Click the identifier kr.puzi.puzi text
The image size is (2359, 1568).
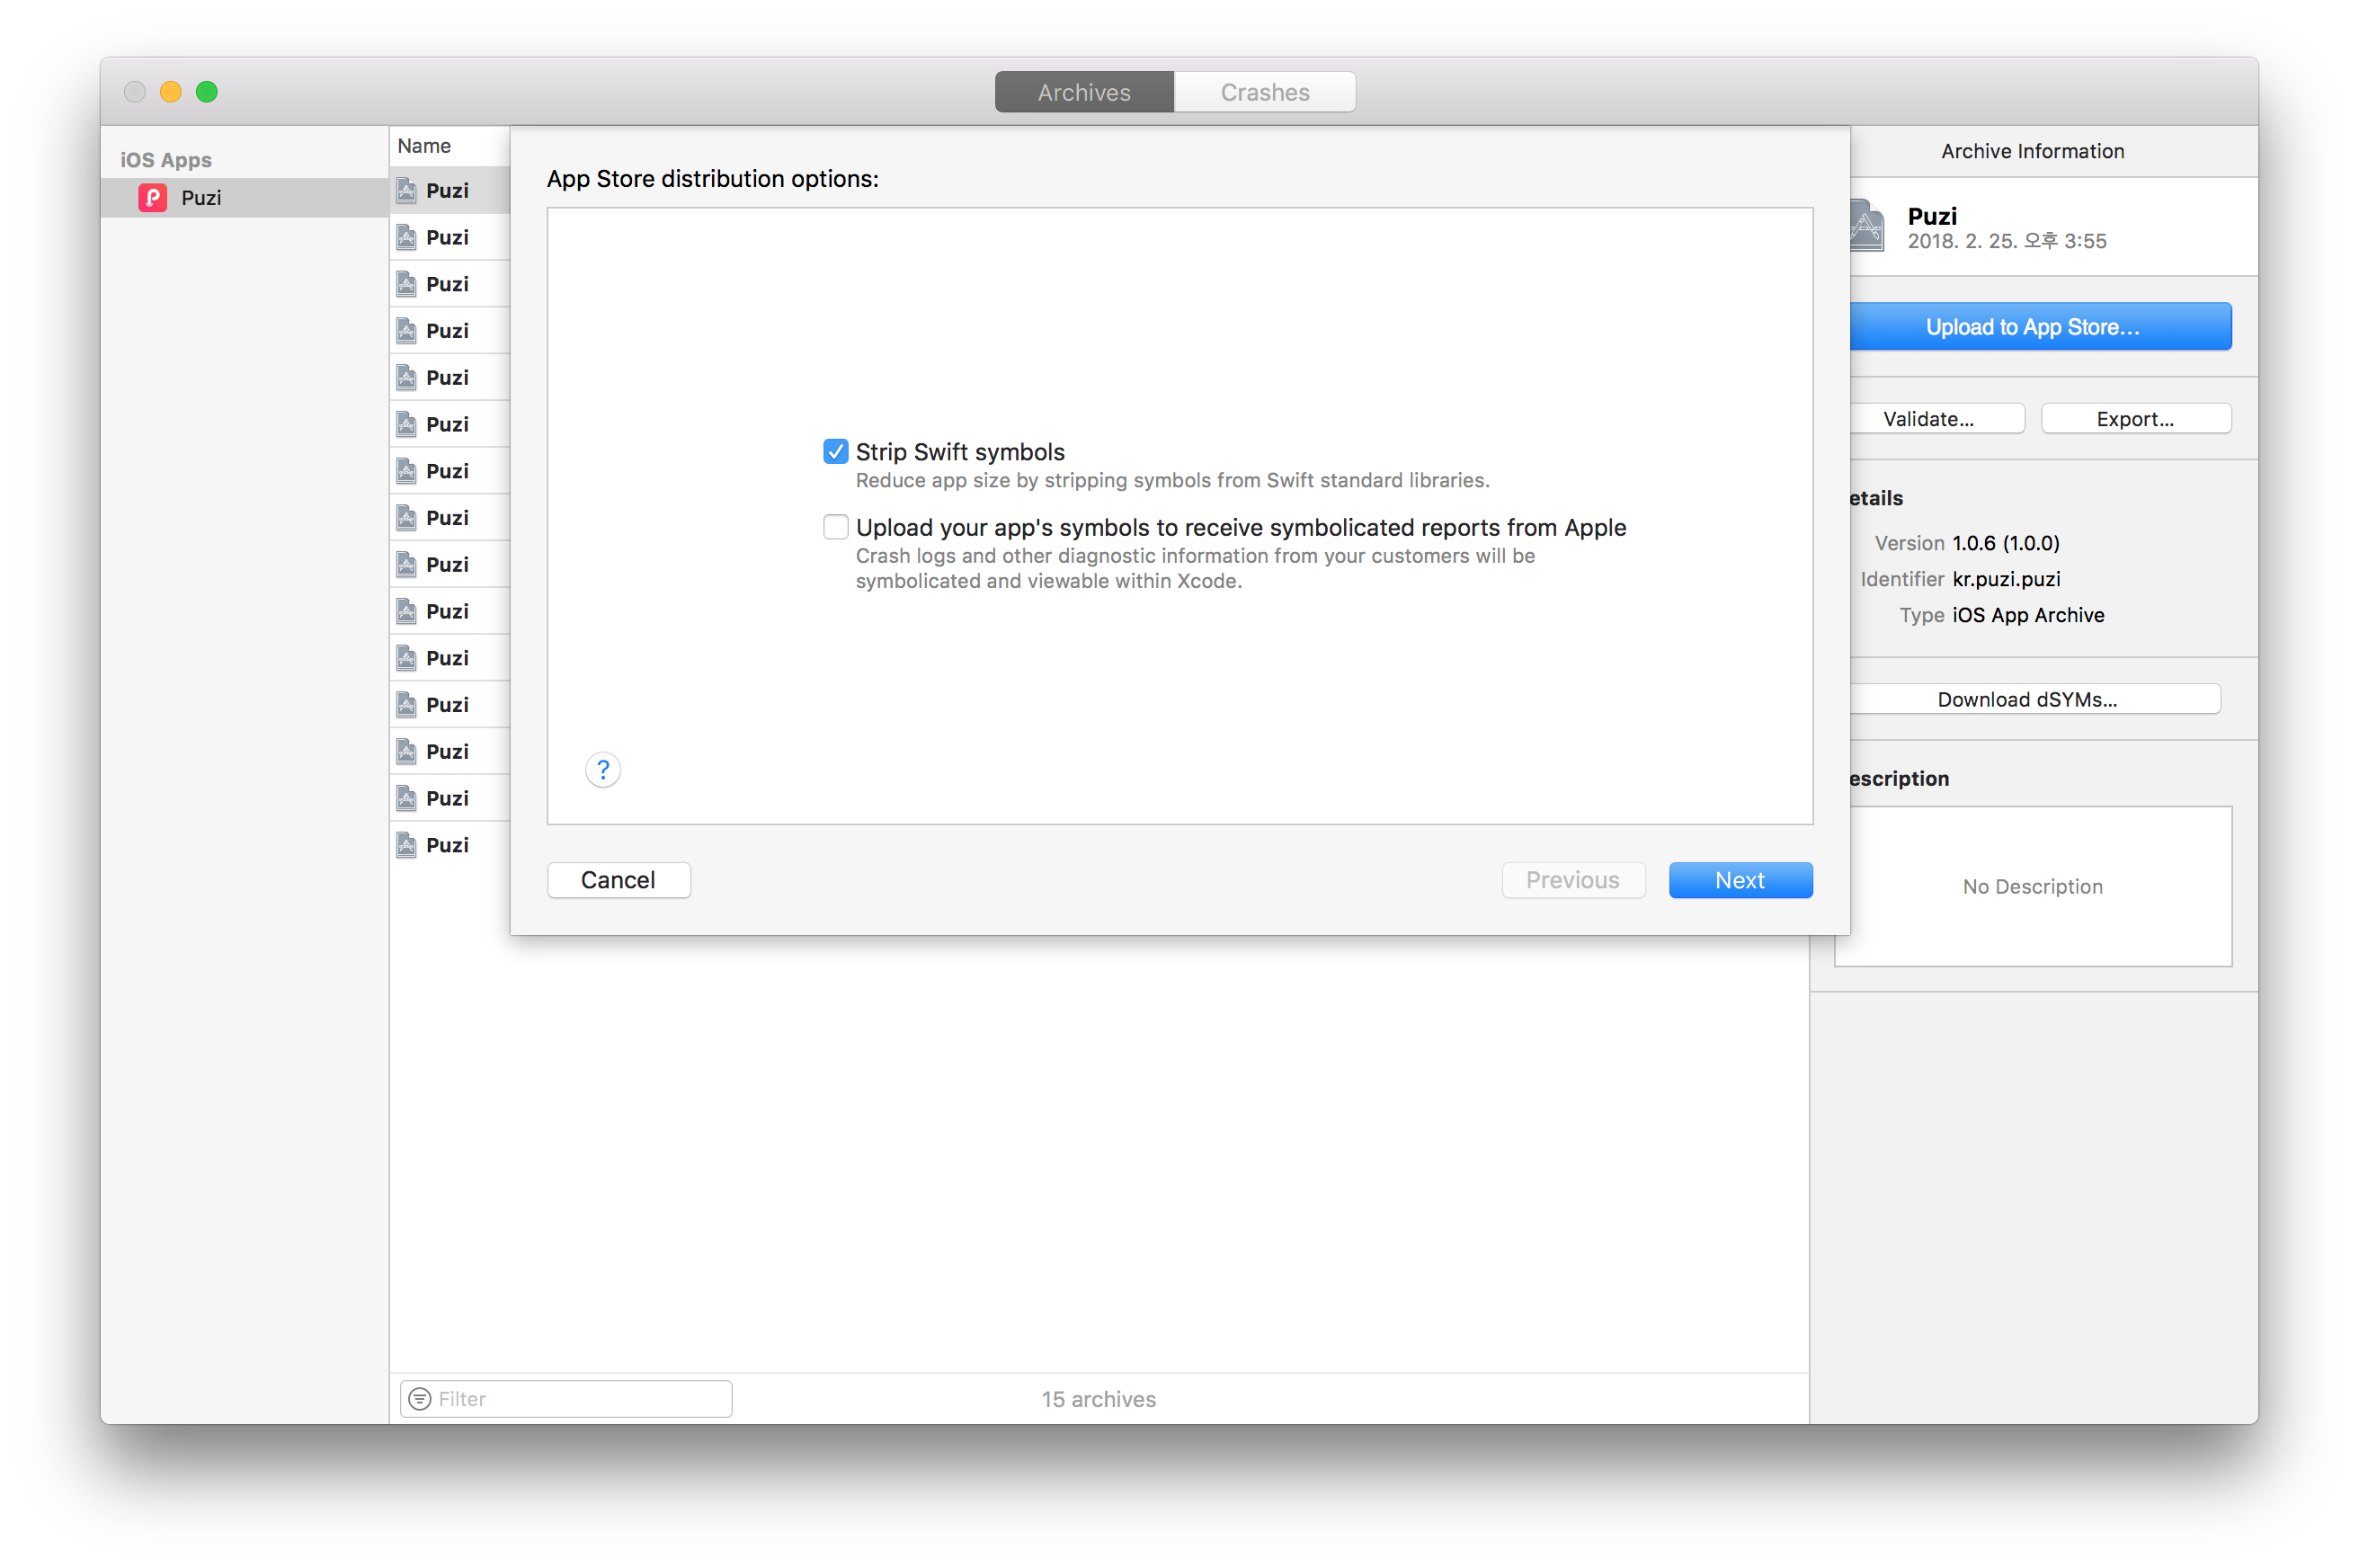click(x=2005, y=579)
